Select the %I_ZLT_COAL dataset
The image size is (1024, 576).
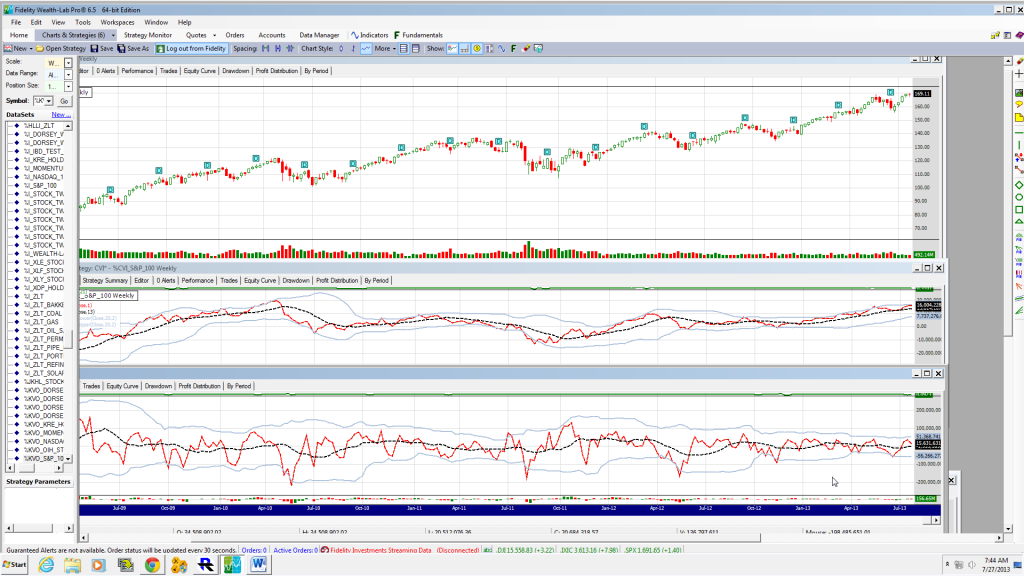tap(43, 313)
